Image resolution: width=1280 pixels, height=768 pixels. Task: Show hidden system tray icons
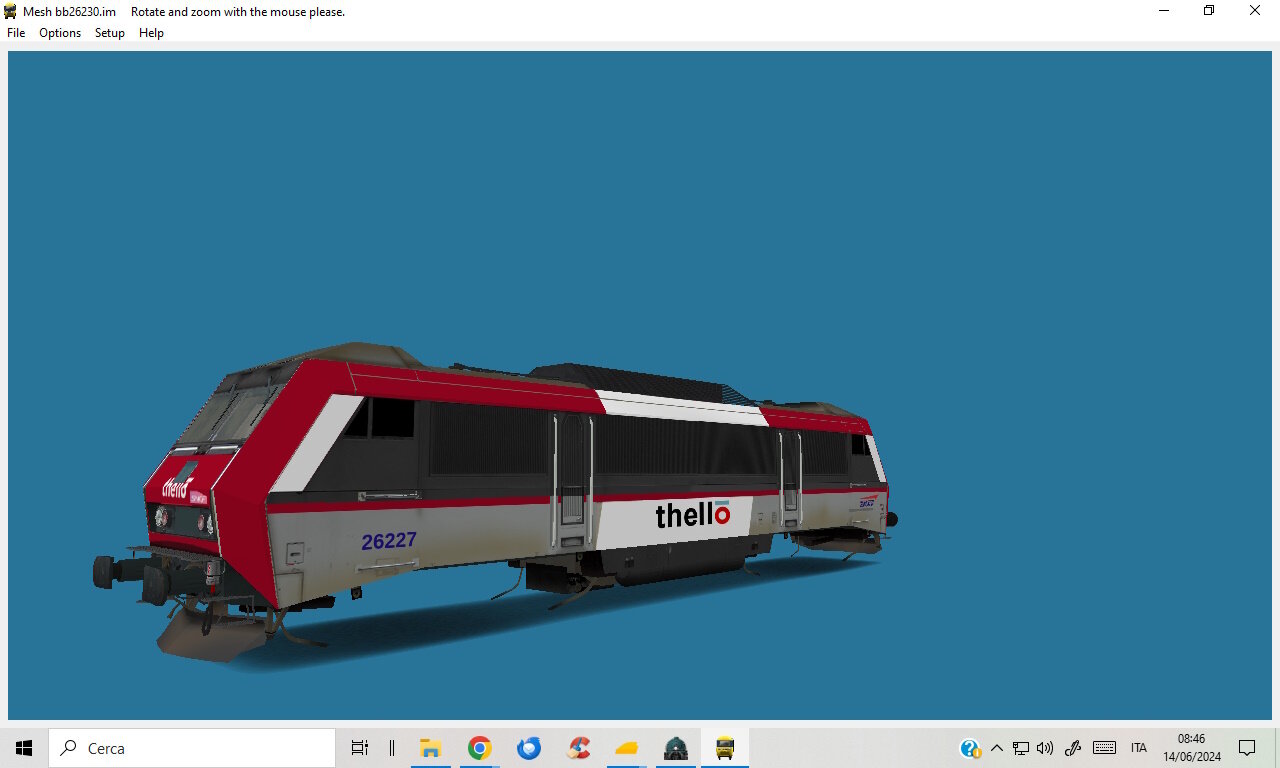coord(996,748)
